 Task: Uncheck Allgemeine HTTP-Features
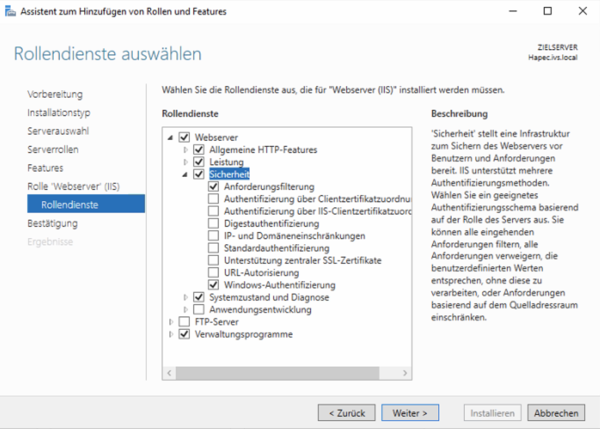(x=199, y=149)
